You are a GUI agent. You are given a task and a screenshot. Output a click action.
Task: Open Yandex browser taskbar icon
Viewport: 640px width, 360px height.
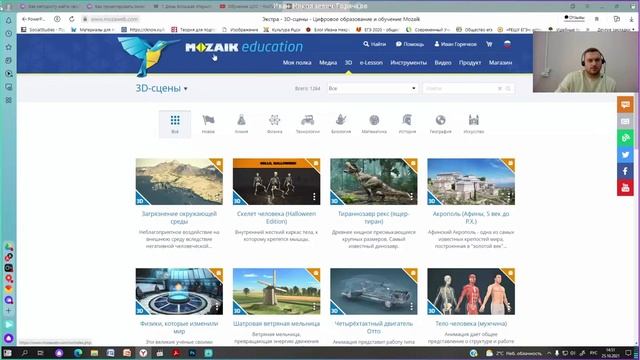143,353
